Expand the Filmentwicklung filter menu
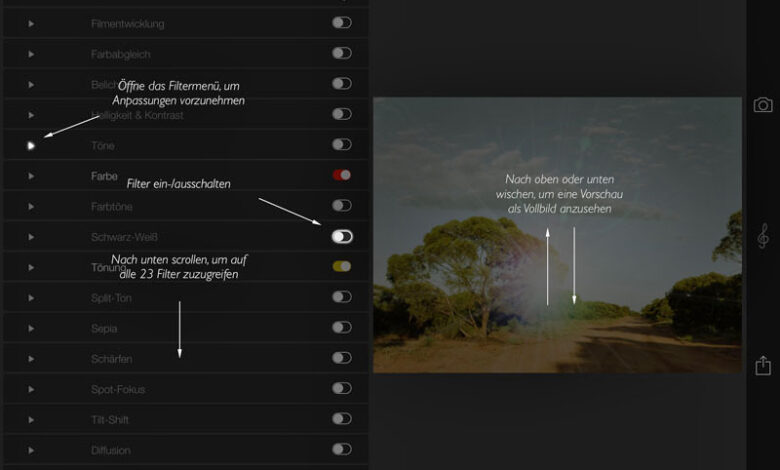 [31, 23]
